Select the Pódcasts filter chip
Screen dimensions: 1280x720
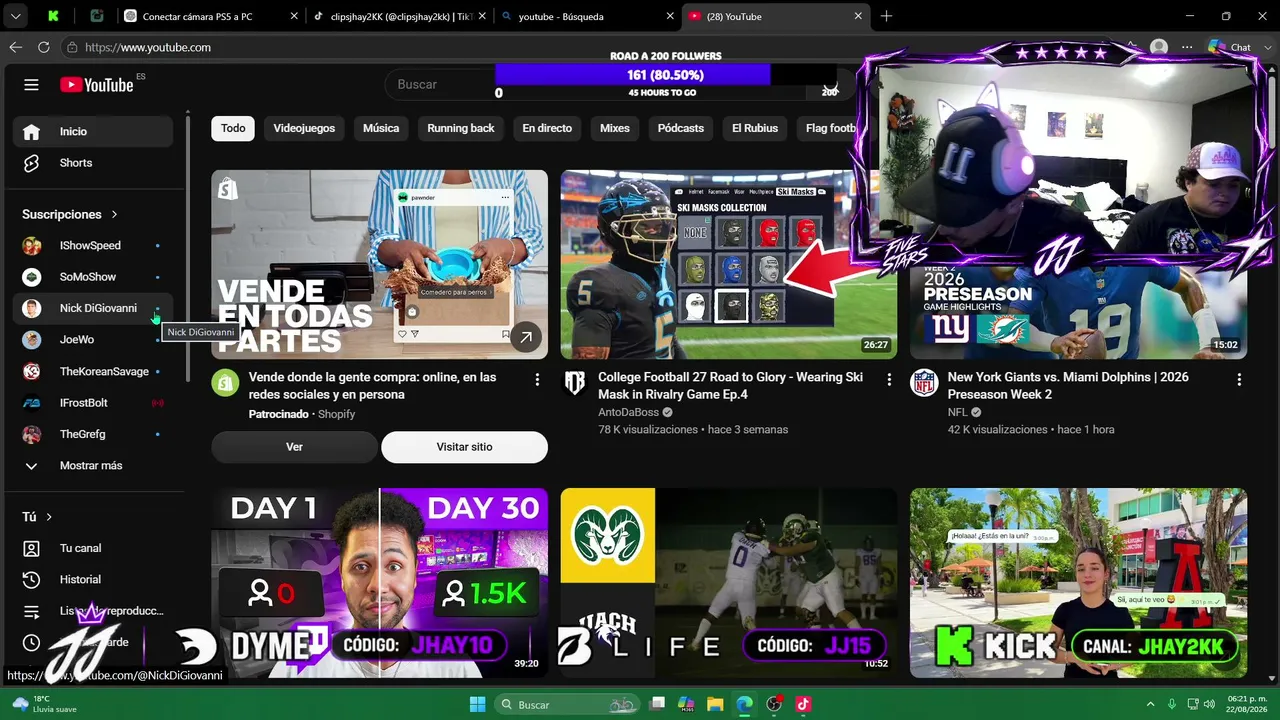tap(681, 128)
